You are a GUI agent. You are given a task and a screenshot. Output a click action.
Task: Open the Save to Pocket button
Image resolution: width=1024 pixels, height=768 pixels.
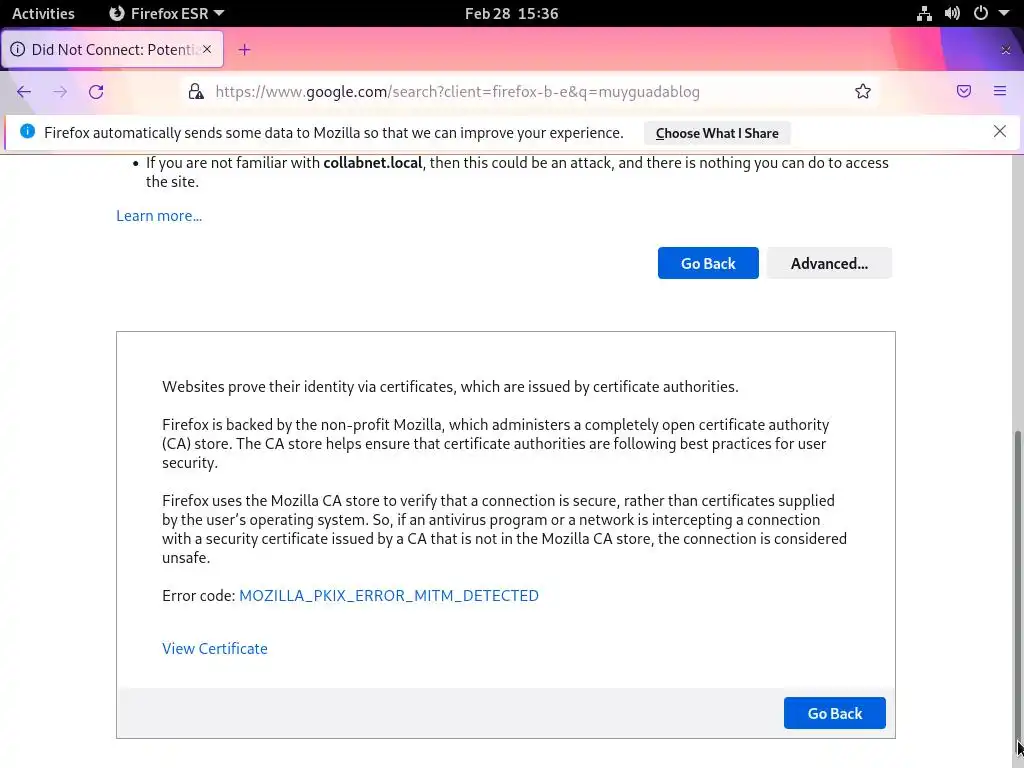click(964, 91)
